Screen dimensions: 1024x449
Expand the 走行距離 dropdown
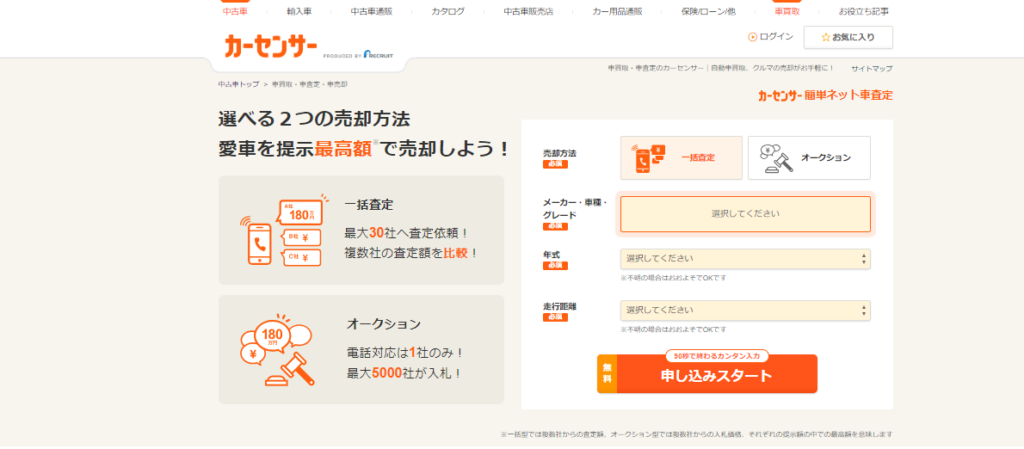coord(745,310)
